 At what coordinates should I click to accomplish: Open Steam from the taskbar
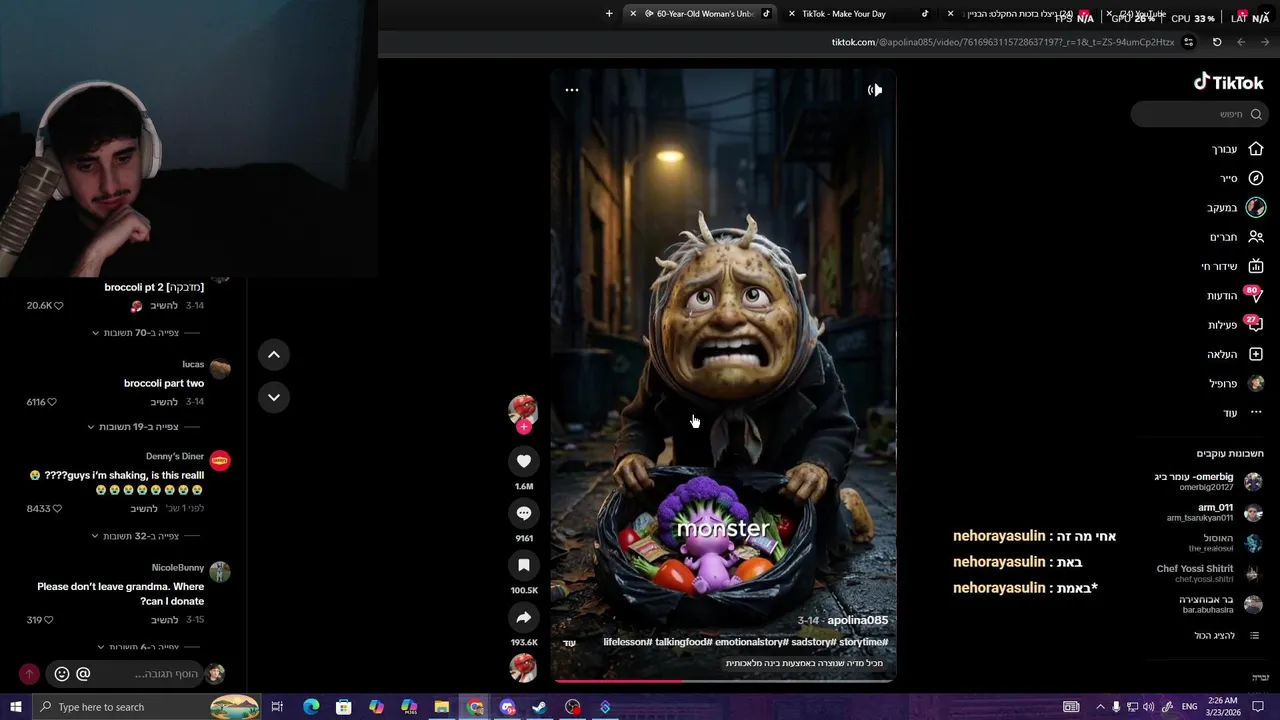[540, 707]
